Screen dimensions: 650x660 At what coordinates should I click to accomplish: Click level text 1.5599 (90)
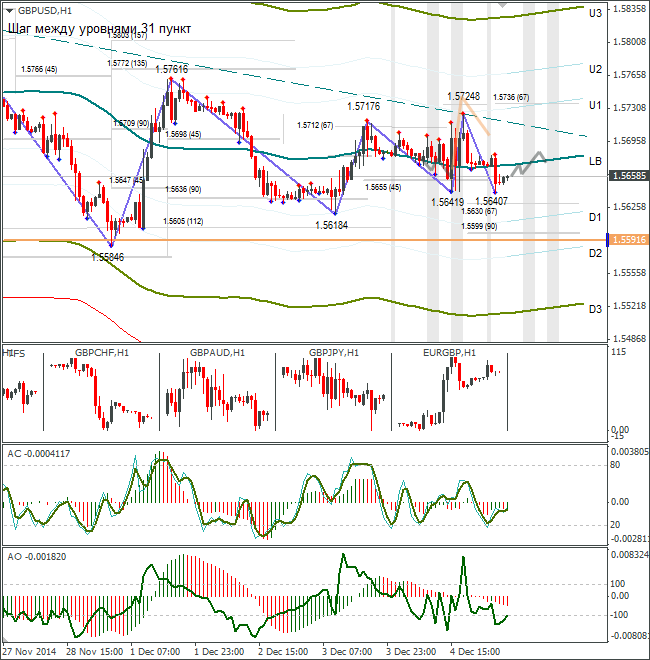click(x=479, y=226)
